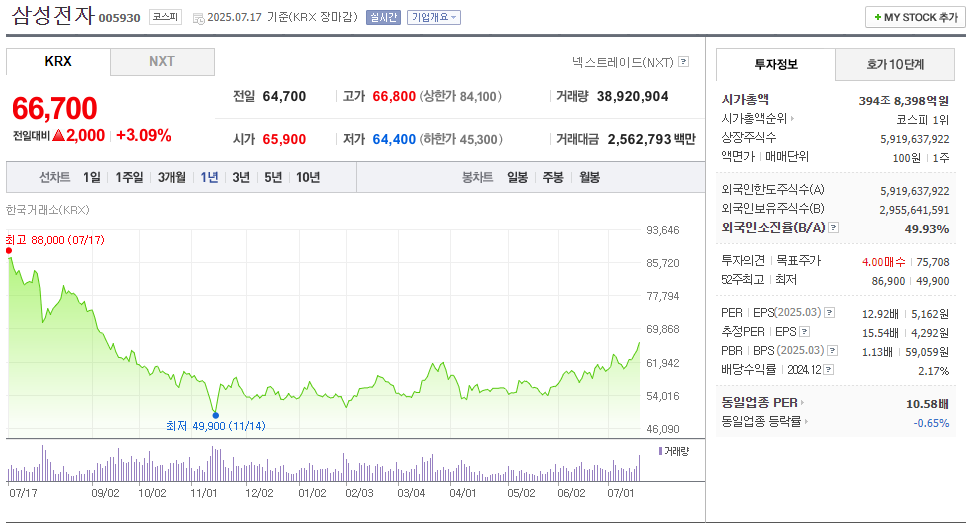
Task: Select the 3년 line chart period
Action: [241, 177]
